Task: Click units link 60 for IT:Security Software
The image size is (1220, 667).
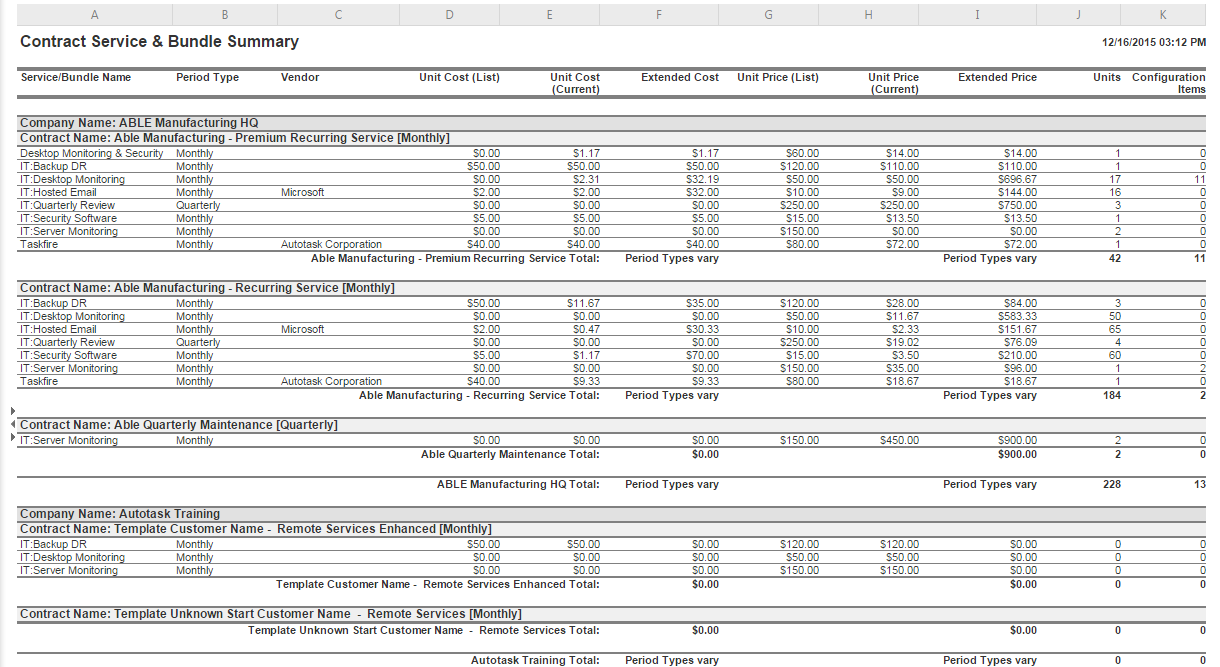Action: pyautogui.click(x=1114, y=355)
